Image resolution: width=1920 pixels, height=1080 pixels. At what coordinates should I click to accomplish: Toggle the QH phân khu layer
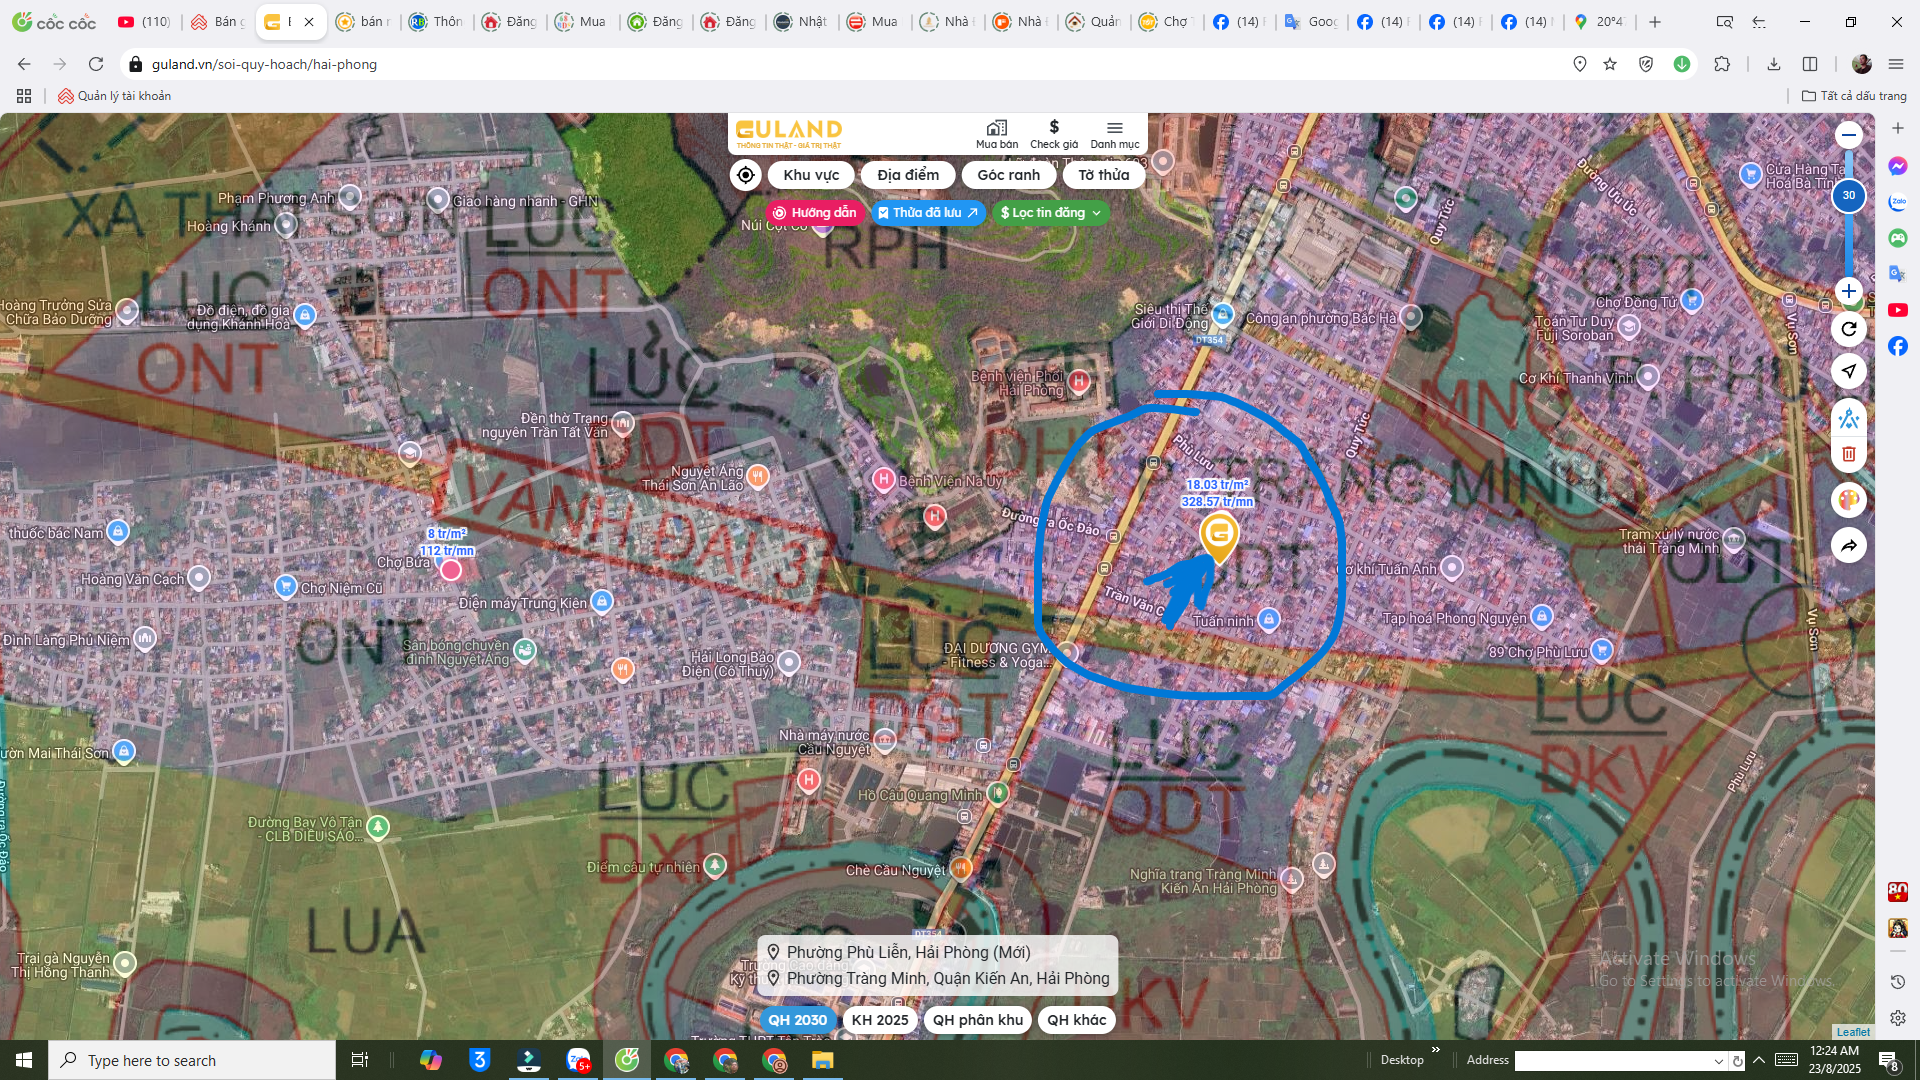(977, 1020)
